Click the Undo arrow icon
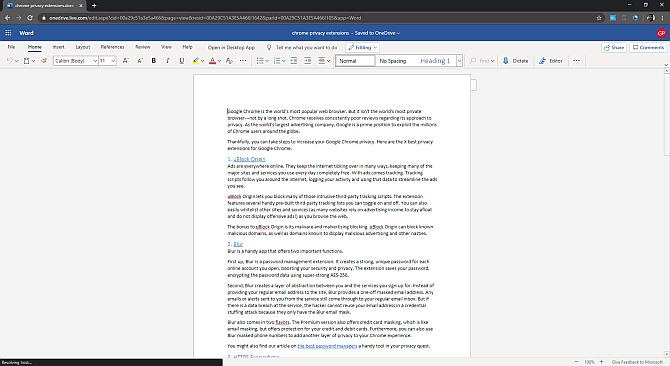This screenshot has width=670, height=366. (x=9, y=61)
